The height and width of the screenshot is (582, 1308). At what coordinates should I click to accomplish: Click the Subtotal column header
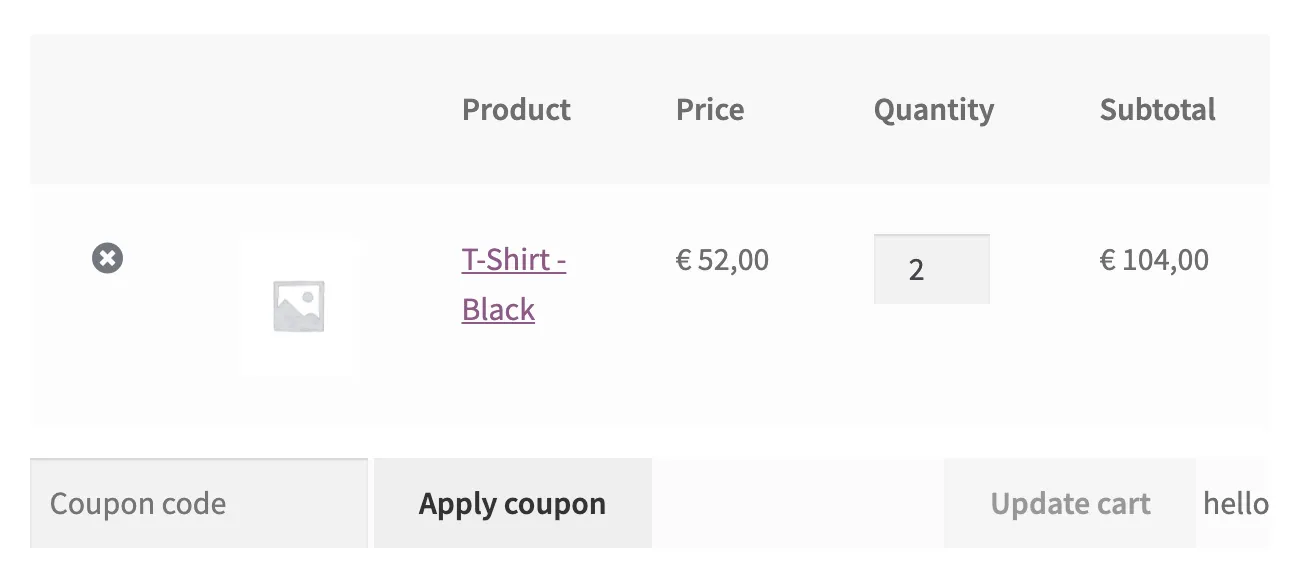1157,109
